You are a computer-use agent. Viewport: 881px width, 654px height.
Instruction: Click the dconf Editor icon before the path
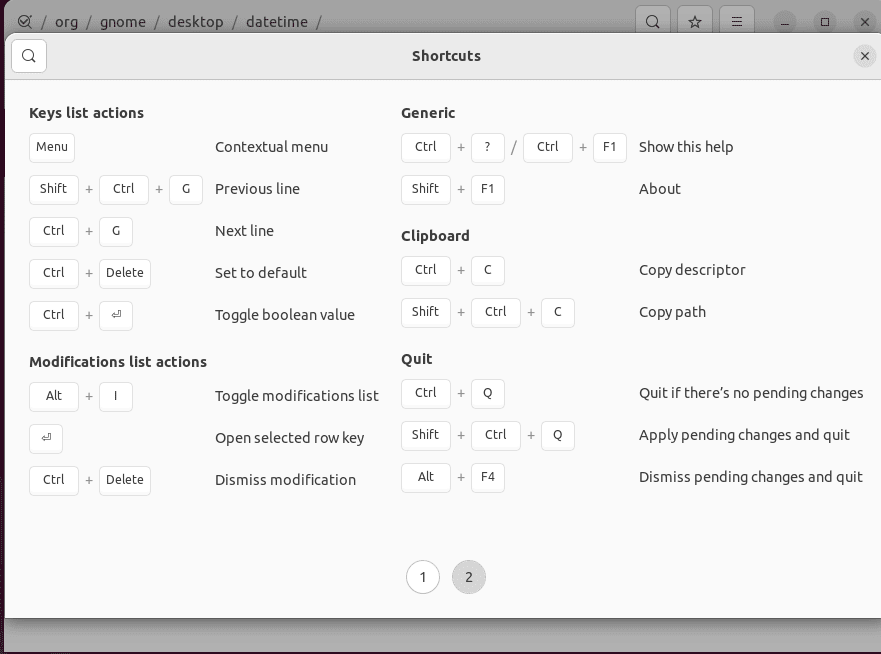(x=25, y=20)
